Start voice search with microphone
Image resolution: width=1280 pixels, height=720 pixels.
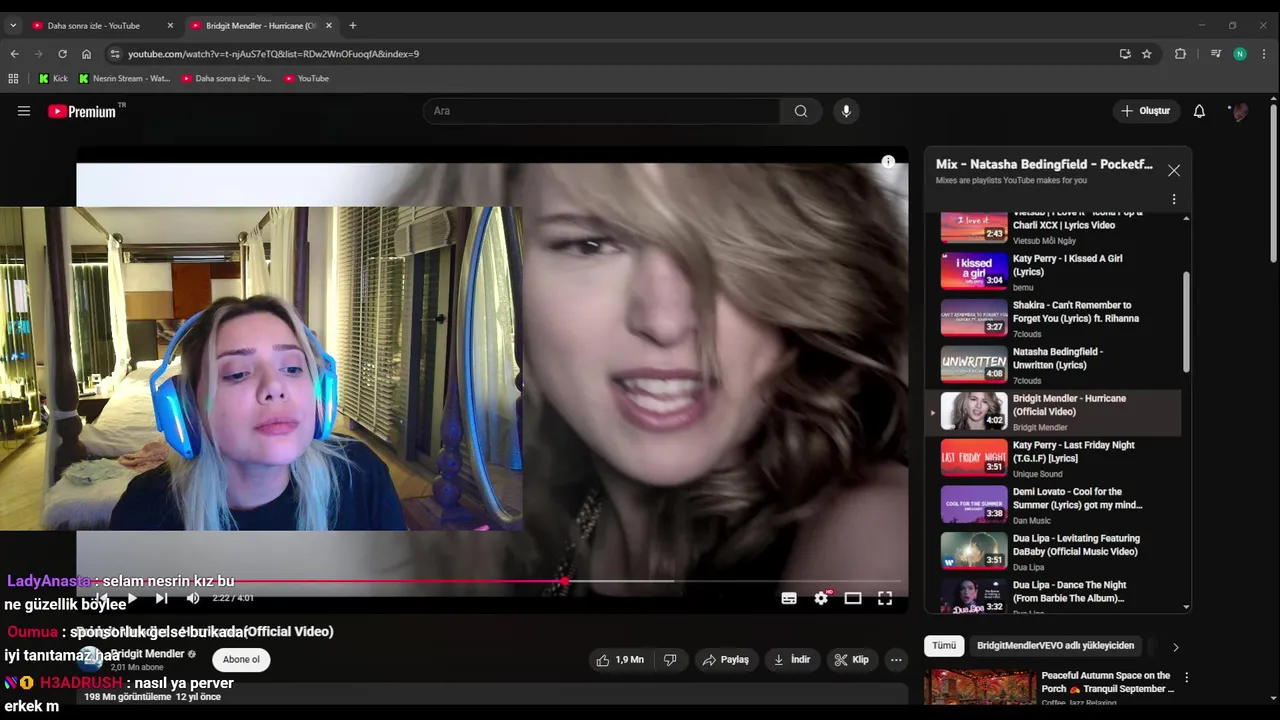click(846, 111)
